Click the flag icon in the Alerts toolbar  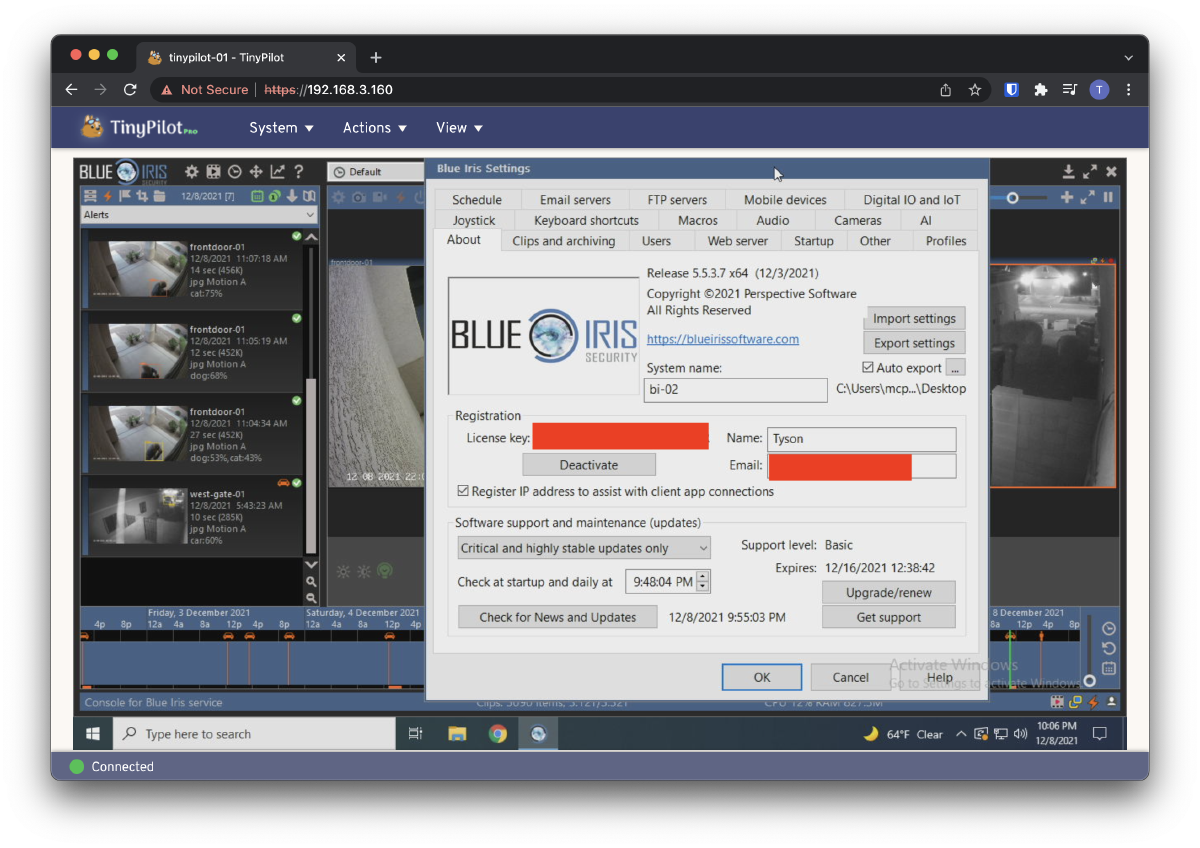(x=124, y=196)
